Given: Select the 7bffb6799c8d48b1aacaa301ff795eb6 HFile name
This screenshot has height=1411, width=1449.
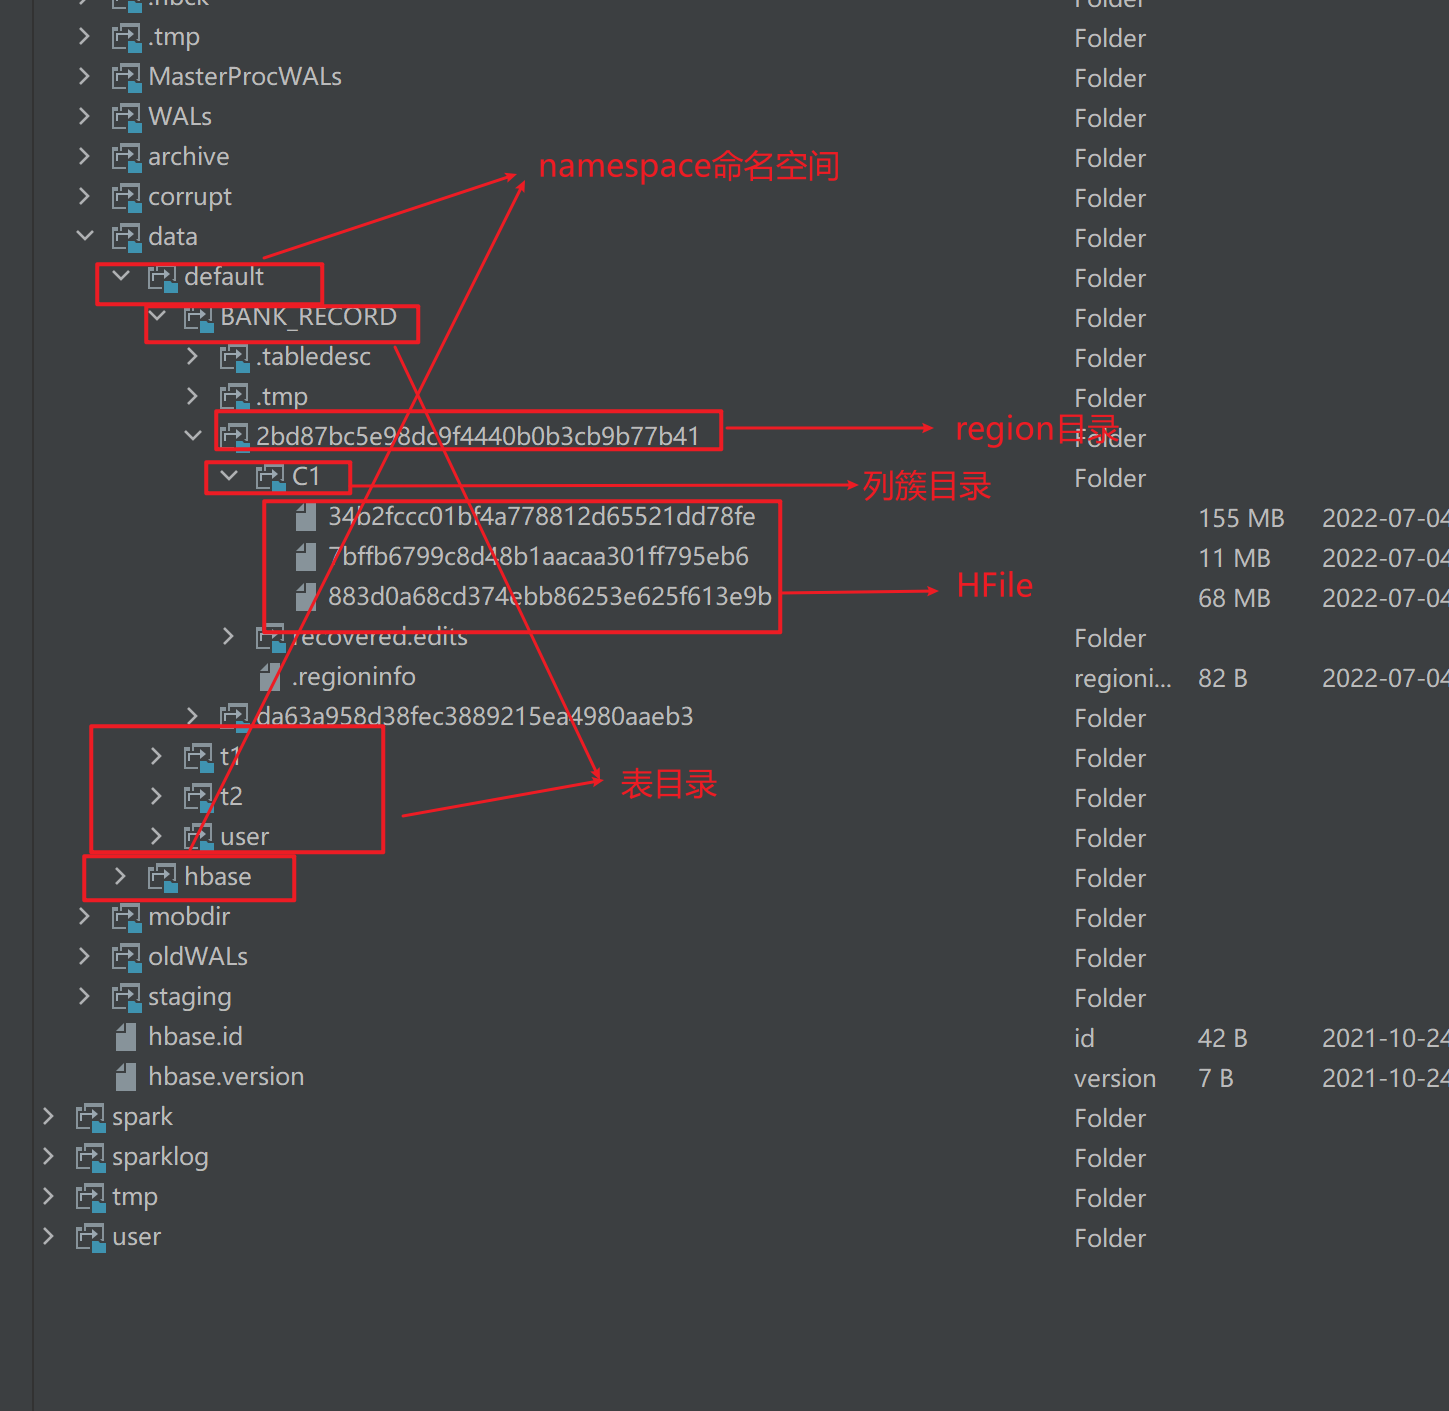Looking at the screenshot, I should (x=538, y=557).
